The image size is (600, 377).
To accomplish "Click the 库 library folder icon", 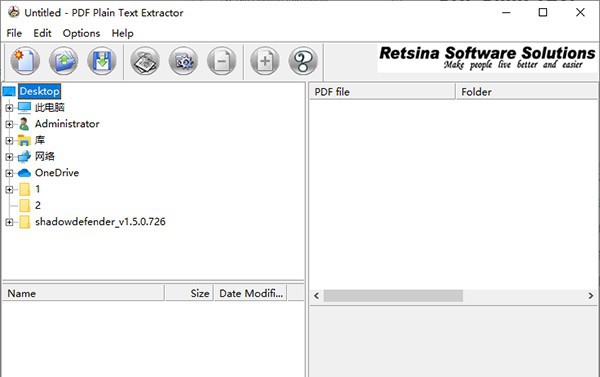I will [24, 140].
